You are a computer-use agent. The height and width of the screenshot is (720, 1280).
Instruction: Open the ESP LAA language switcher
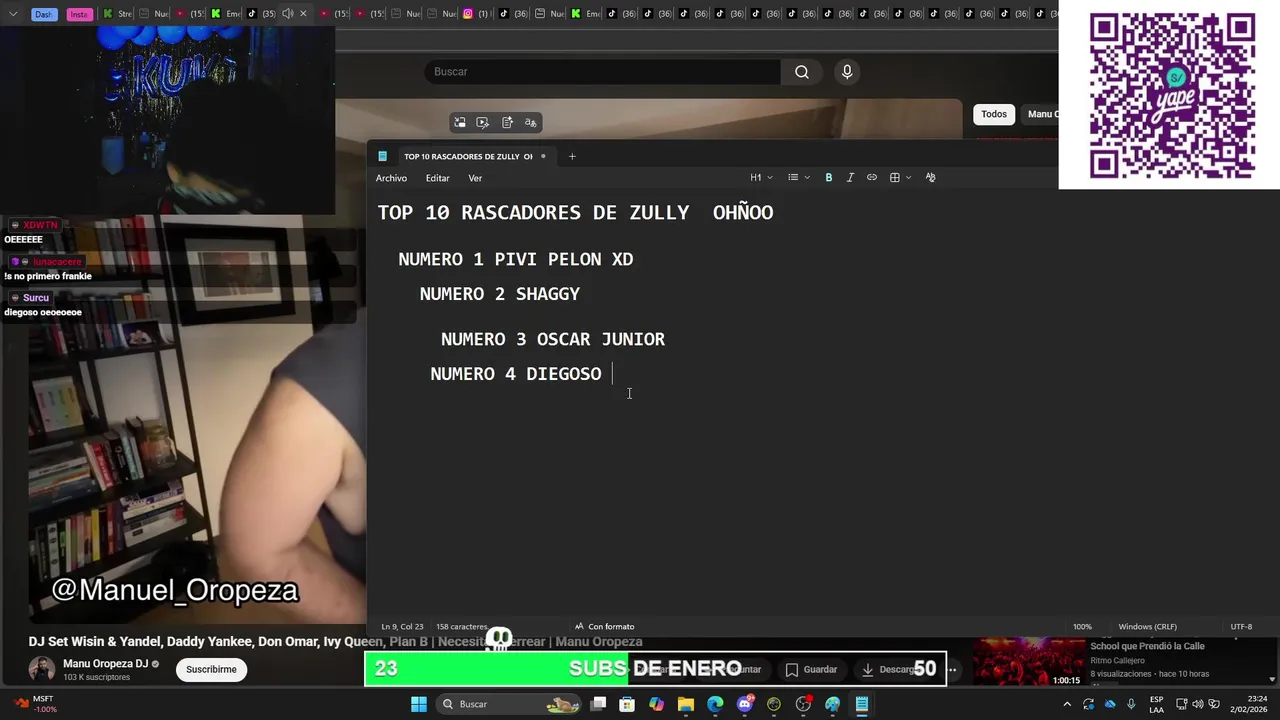click(x=1157, y=704)
